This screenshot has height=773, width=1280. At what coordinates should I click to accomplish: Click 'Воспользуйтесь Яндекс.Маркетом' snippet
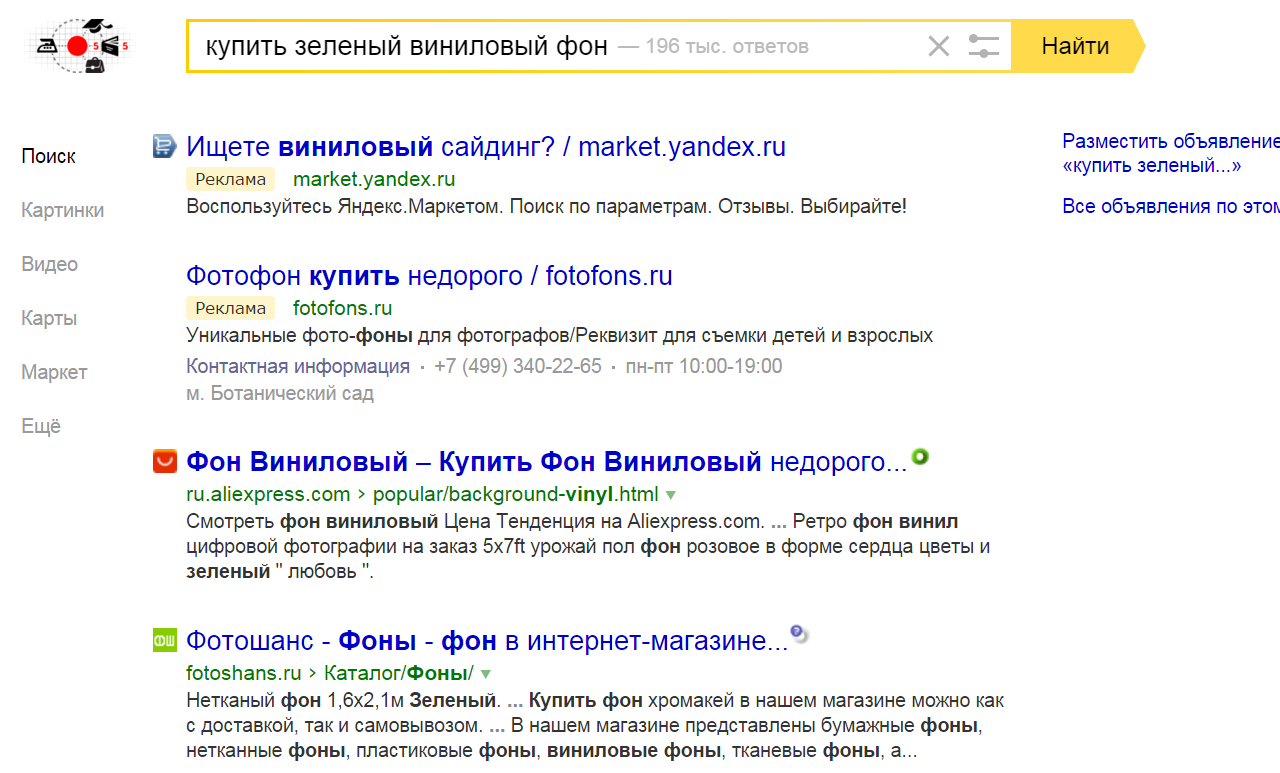click(x=546, y=207)
